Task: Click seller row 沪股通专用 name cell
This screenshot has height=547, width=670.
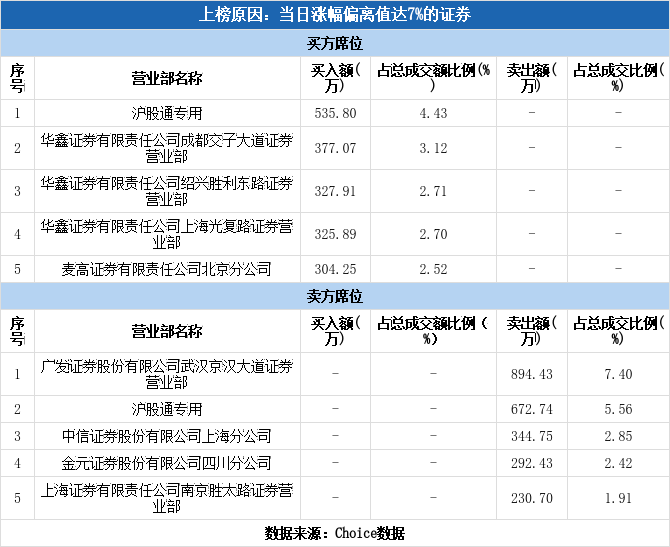Action: click(167, 409)
